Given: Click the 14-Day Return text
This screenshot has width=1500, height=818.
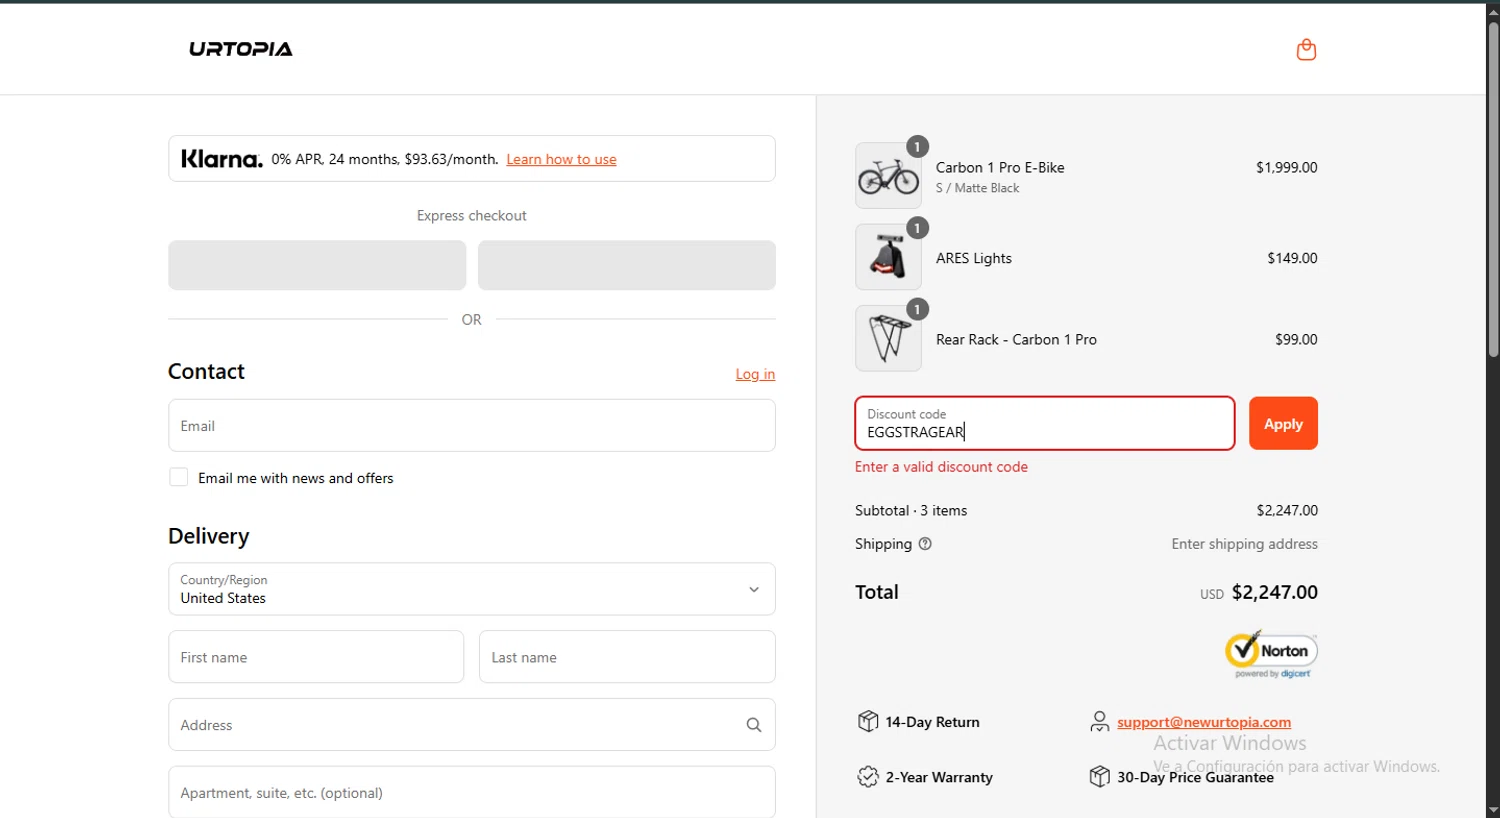Looking at the screenshot, I should click(x=933, y=722).
